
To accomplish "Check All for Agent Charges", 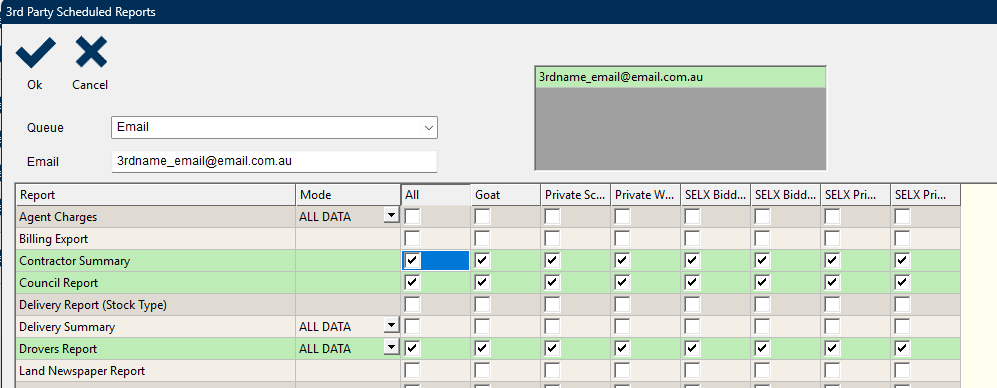I will [413, 217].
